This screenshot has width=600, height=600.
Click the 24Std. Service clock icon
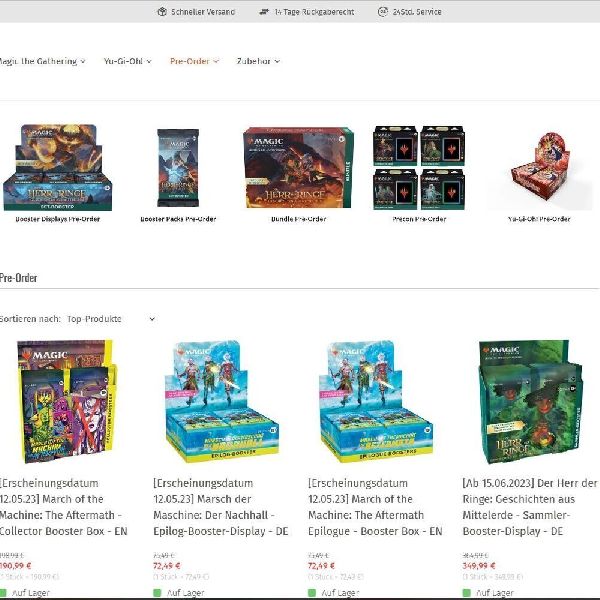tap(383, 12)
